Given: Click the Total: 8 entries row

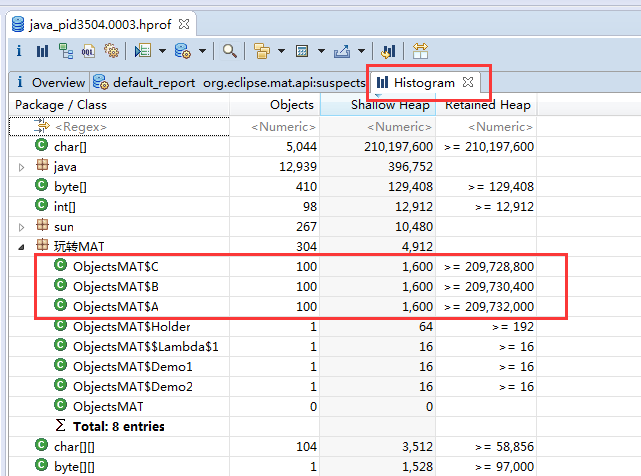Looking at the screenshot, I should (273, 427).
